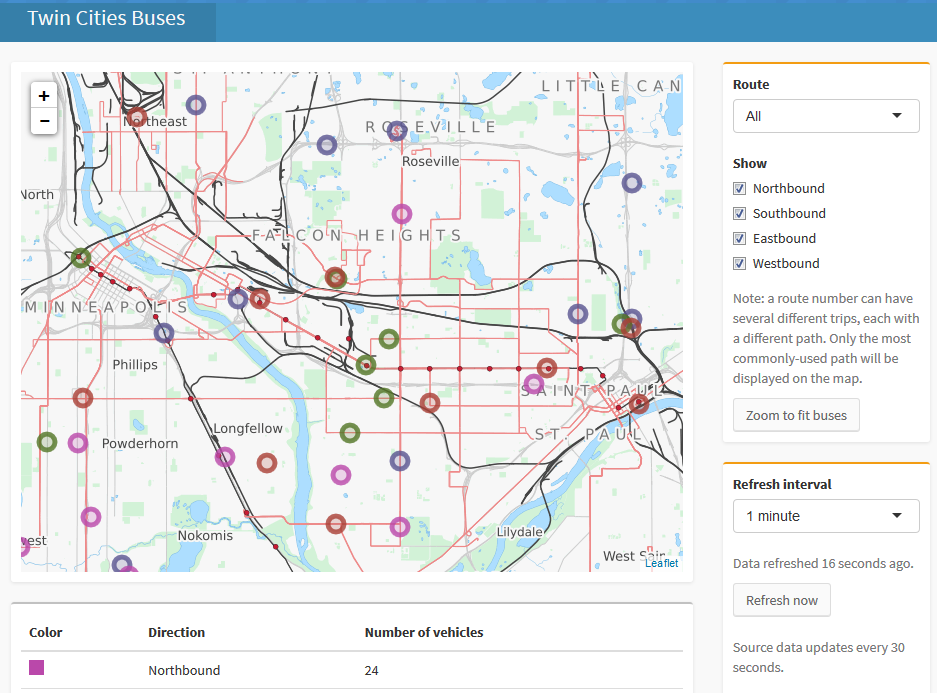The height and width of the screenshot is (693, 937).
Task: Select the red bus marker on Northeast label
Action: 137,118
